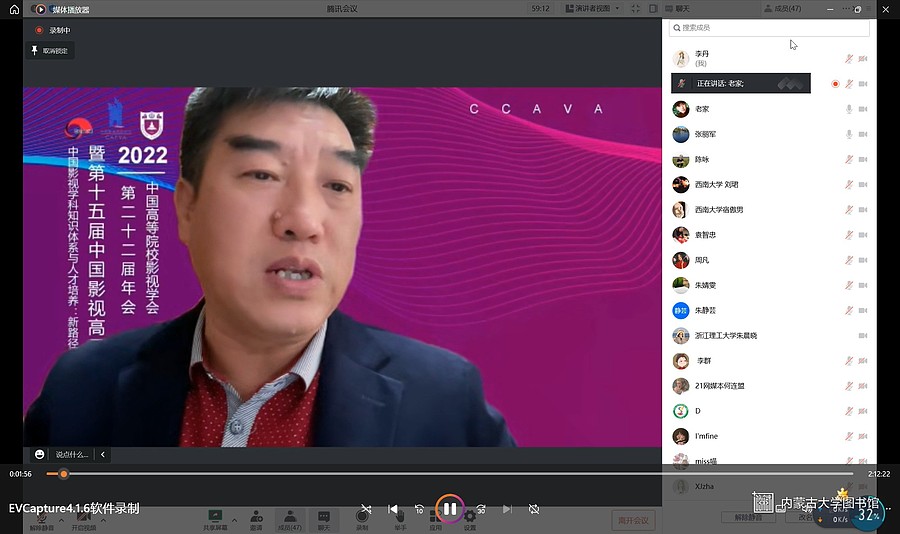Click the blue avatar of 朱静芸
This screenshot has width=900, height=534.
pos(681,311)
